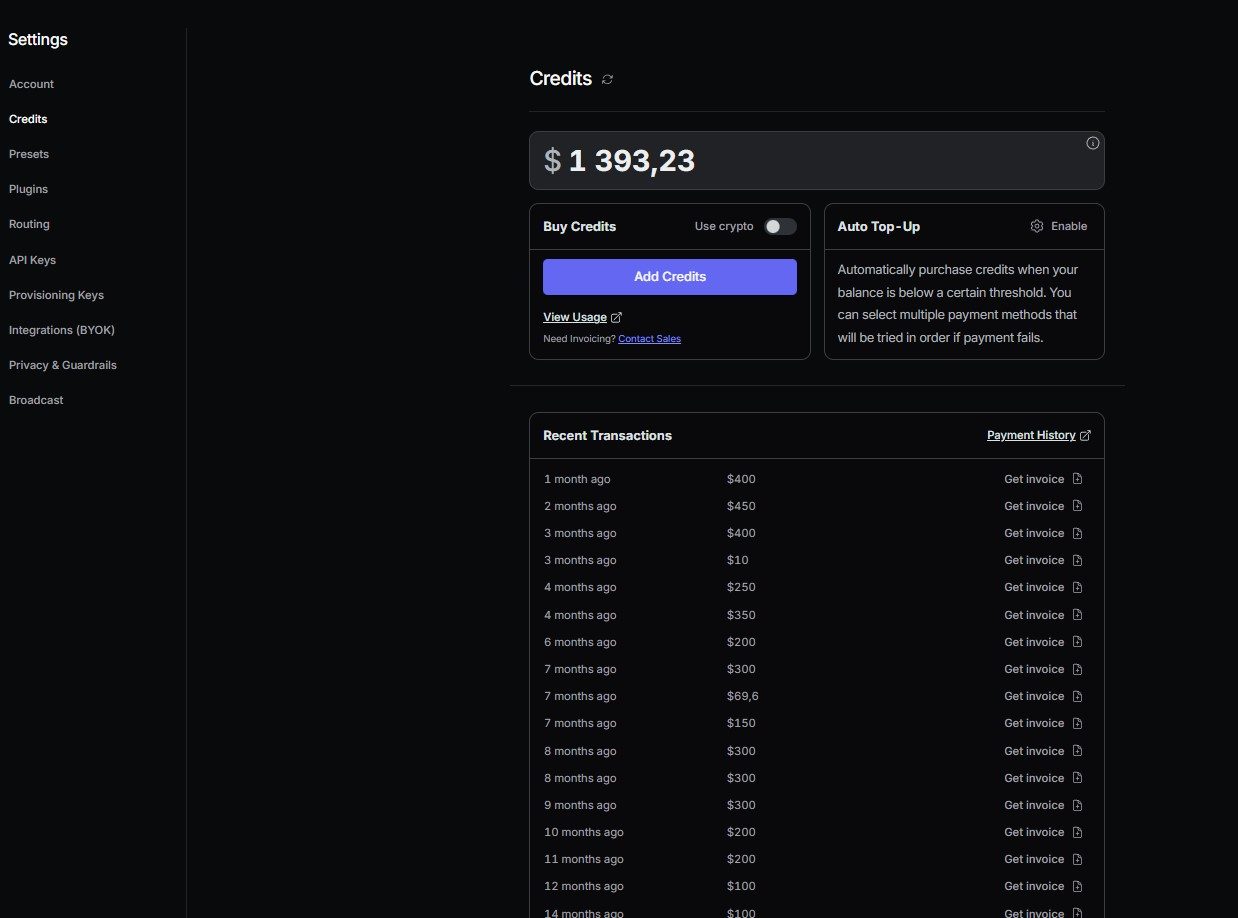Click the $1 393,23 balance display
The image size is (1238, 918).
click(x=630, y=161)
